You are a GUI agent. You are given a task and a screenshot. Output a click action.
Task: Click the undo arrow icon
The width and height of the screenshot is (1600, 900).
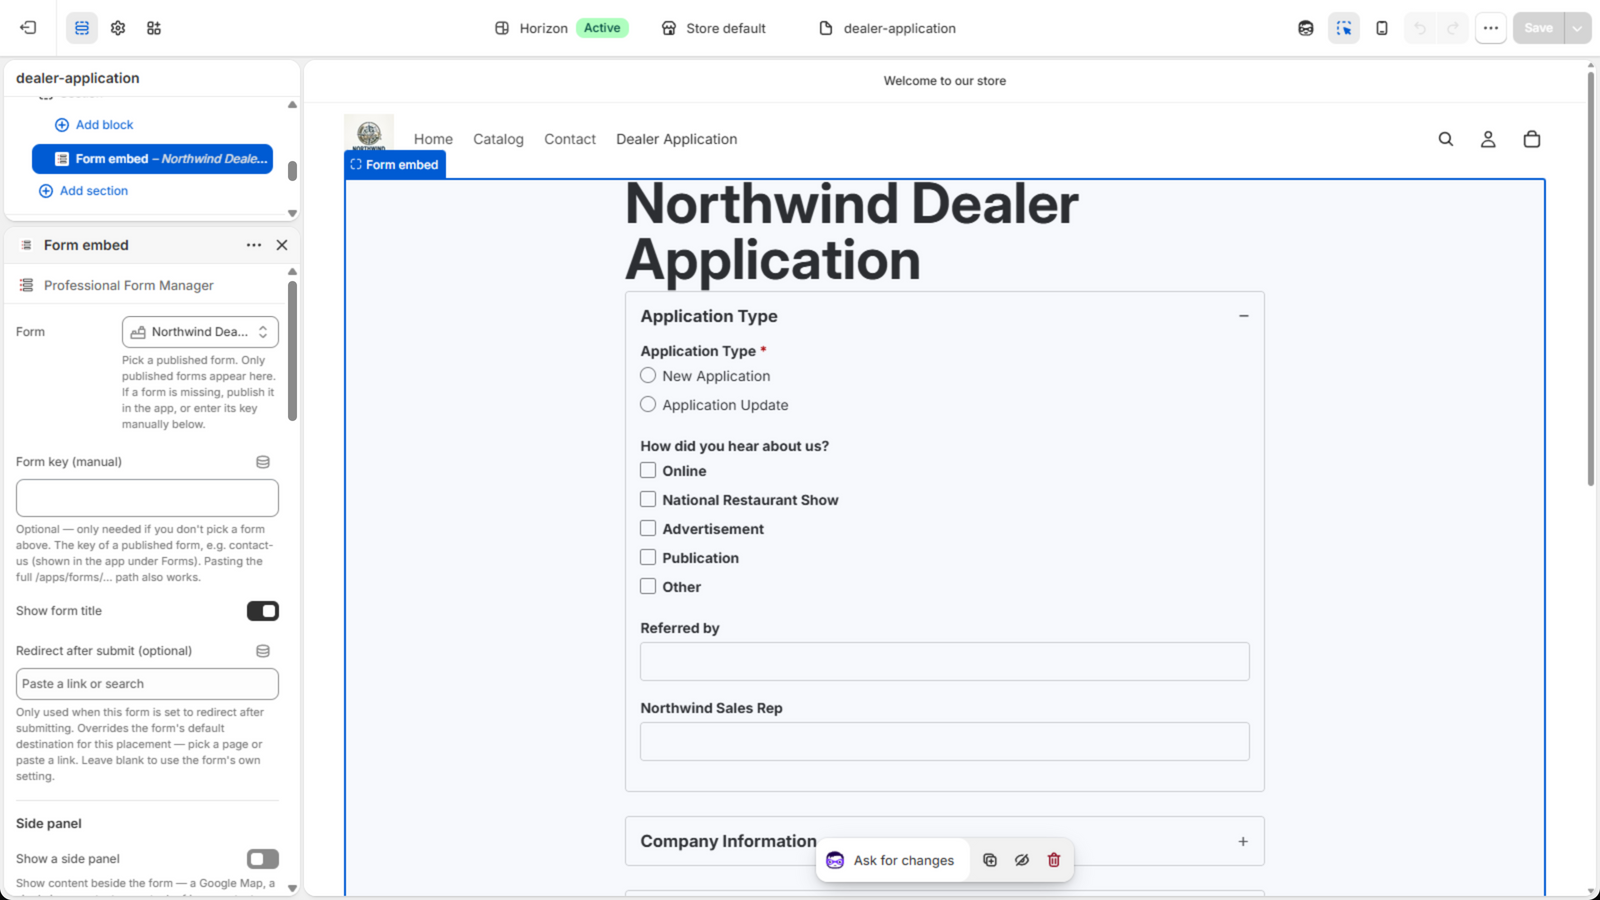coord(1420,28)
